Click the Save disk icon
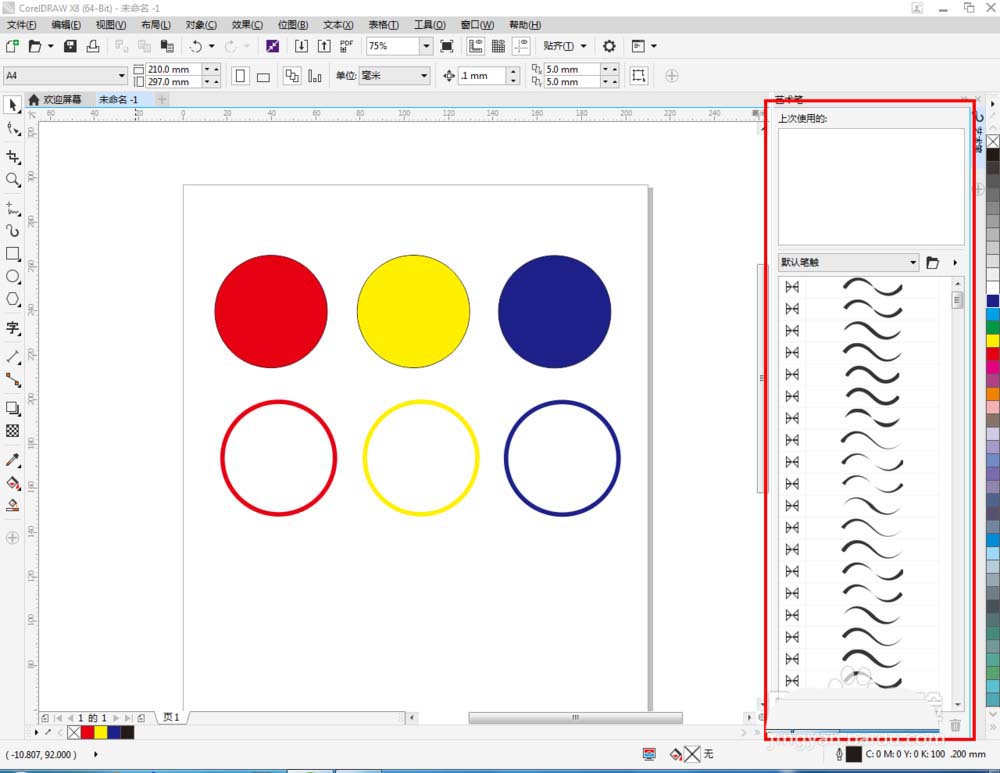This screenshot has width=1000, height=773. (x=70, y=46)
